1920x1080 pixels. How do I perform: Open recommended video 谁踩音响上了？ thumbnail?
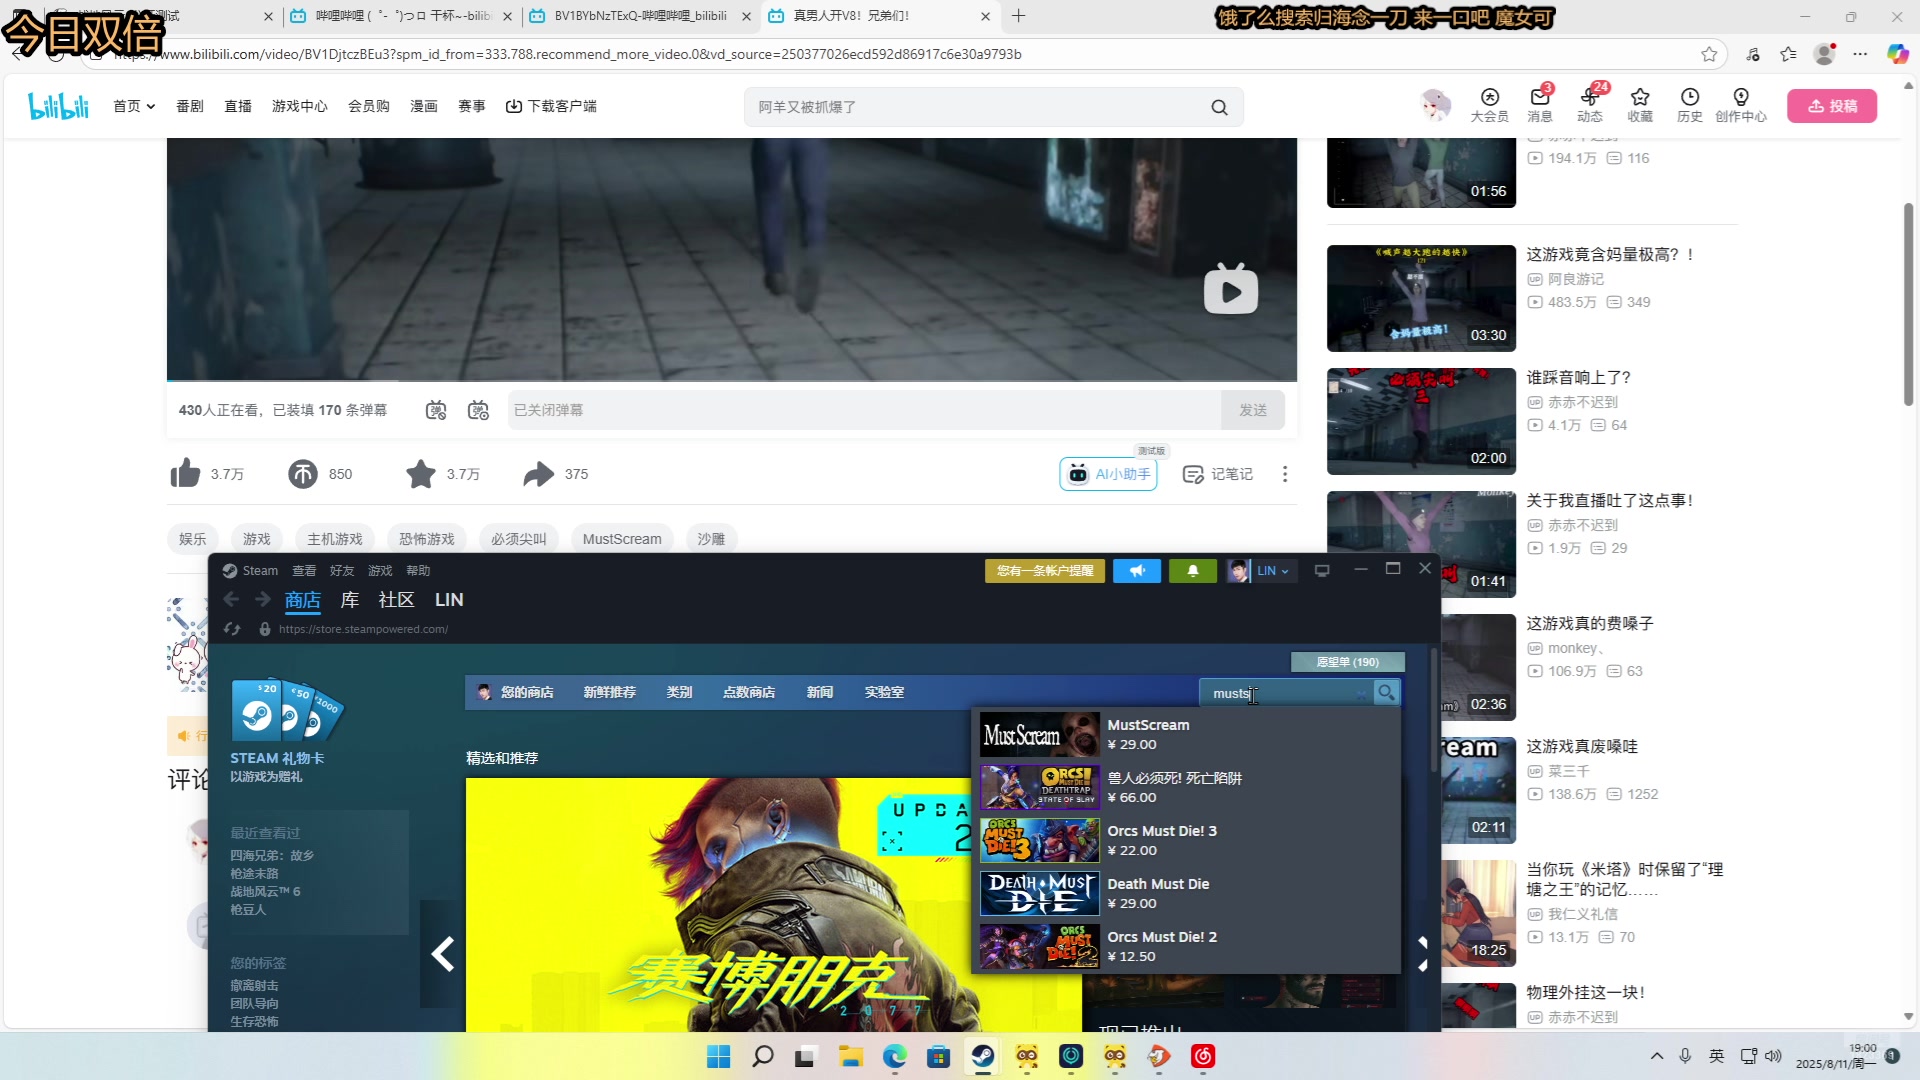click(x=1421, y=421)
